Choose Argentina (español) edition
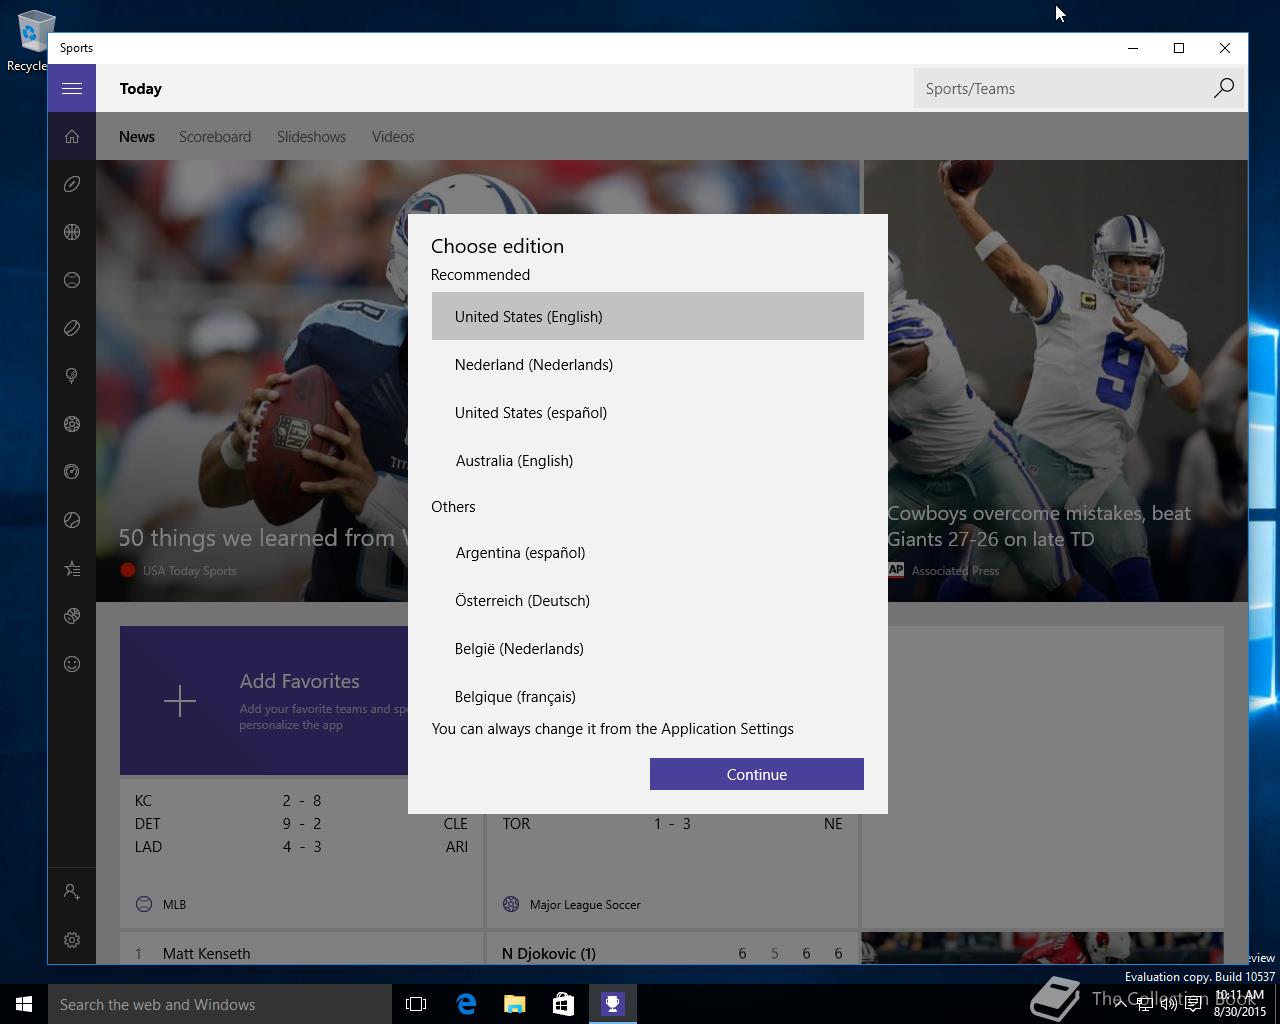 coord(648,552)
